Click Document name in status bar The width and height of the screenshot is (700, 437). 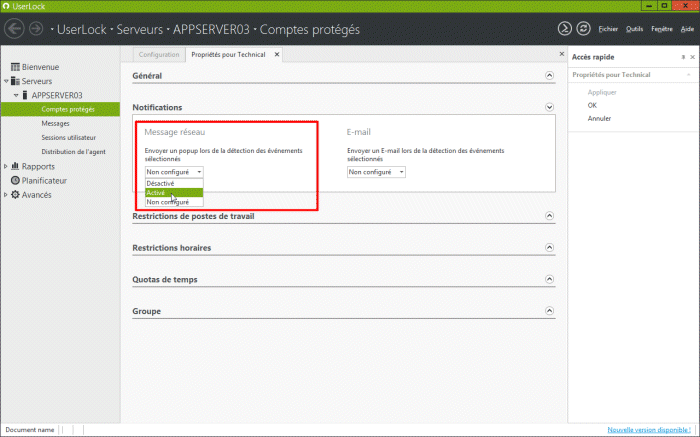pos(30,430)
